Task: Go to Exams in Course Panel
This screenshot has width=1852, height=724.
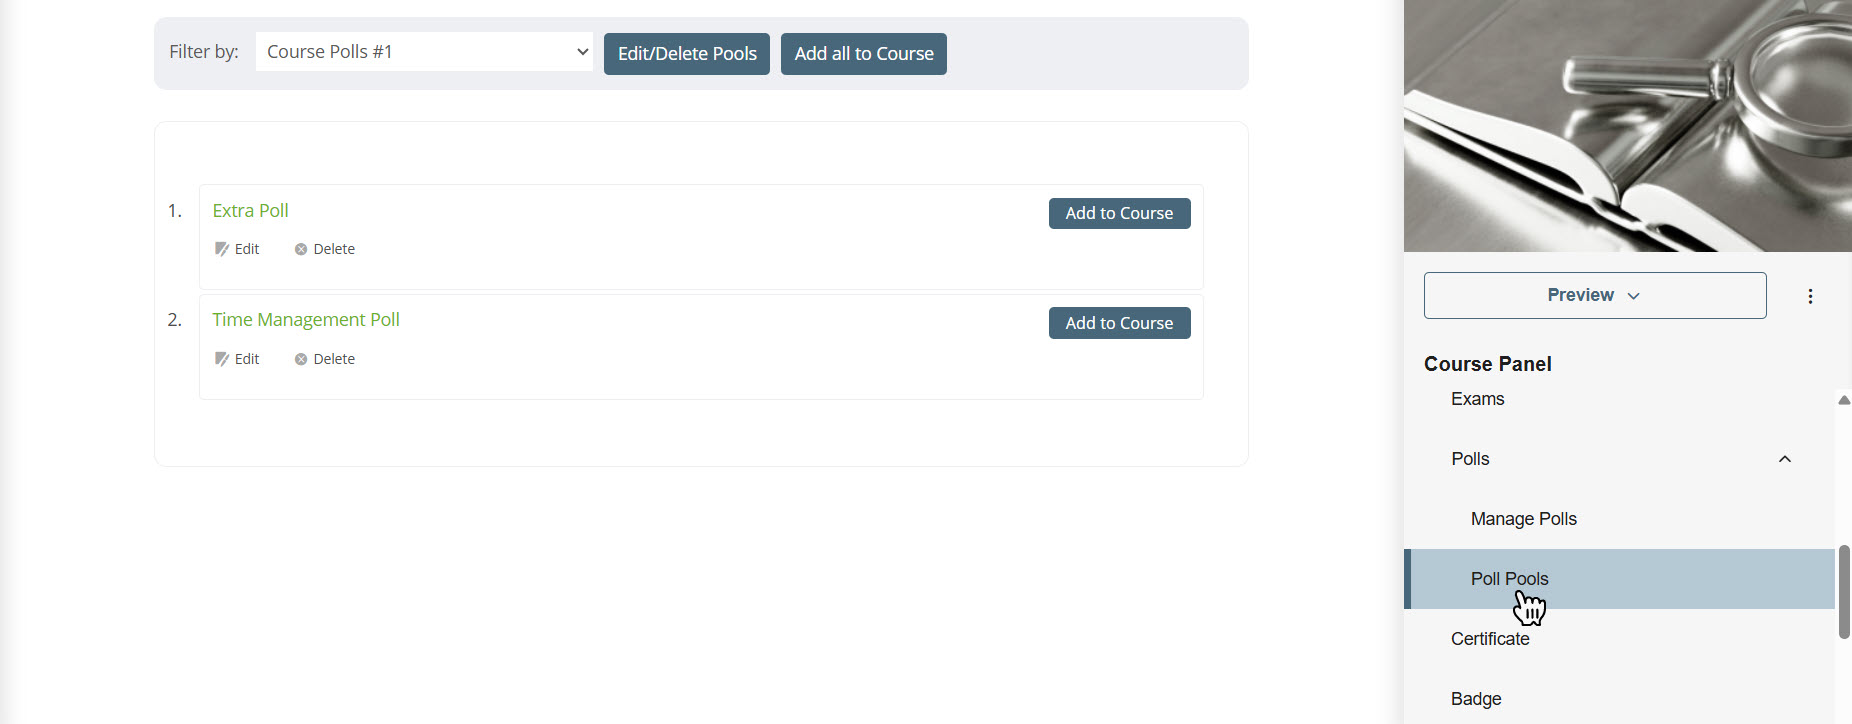Action: pos(1477,399)
